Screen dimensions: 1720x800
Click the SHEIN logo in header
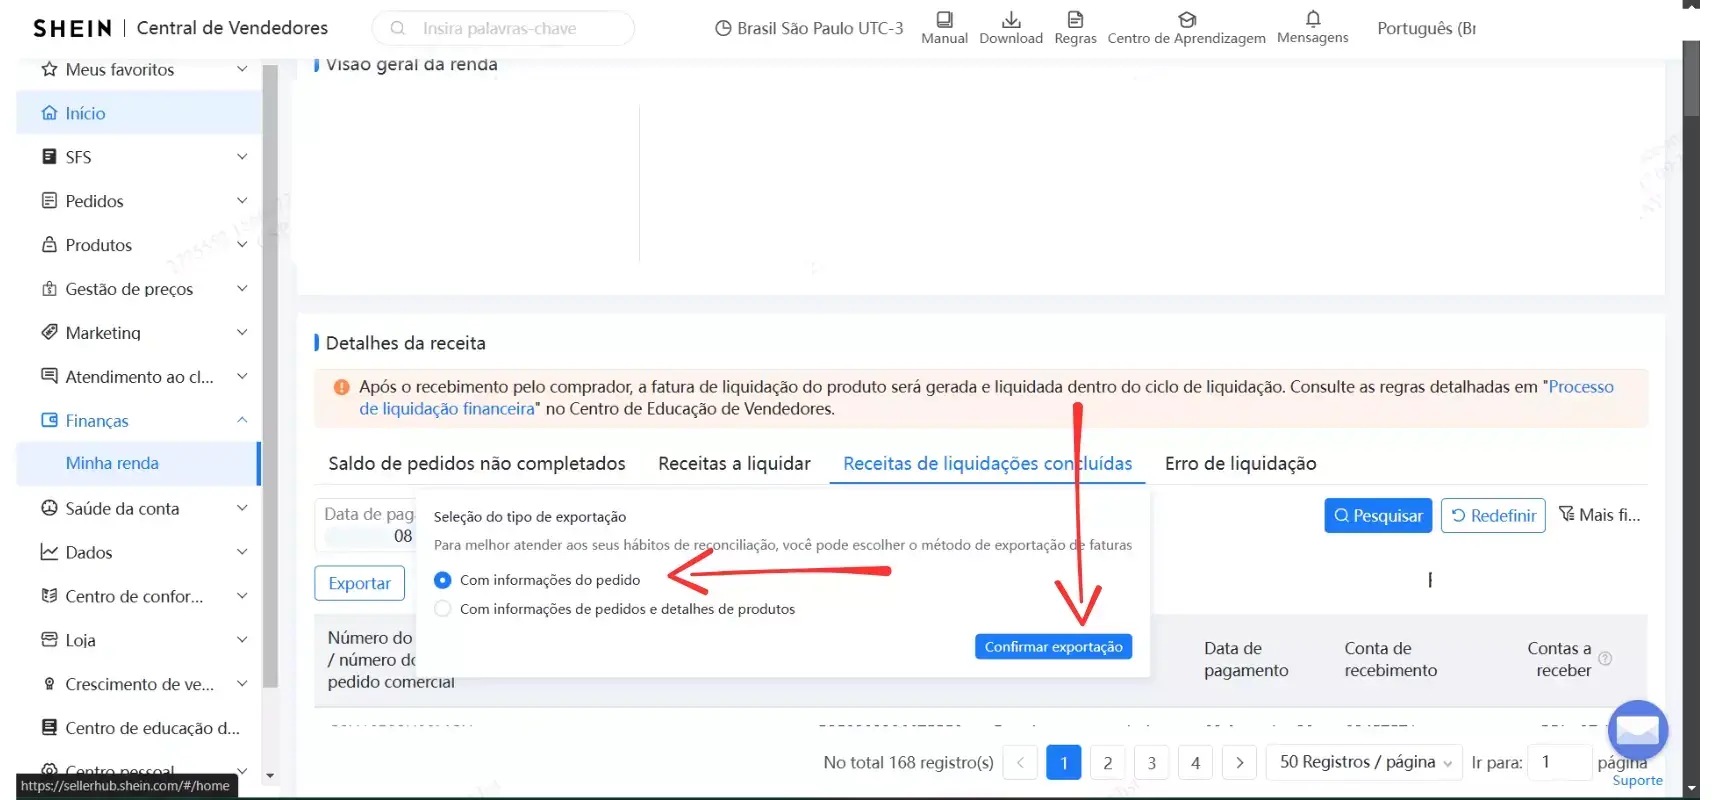pyautogui.click(x=72, y=28)
